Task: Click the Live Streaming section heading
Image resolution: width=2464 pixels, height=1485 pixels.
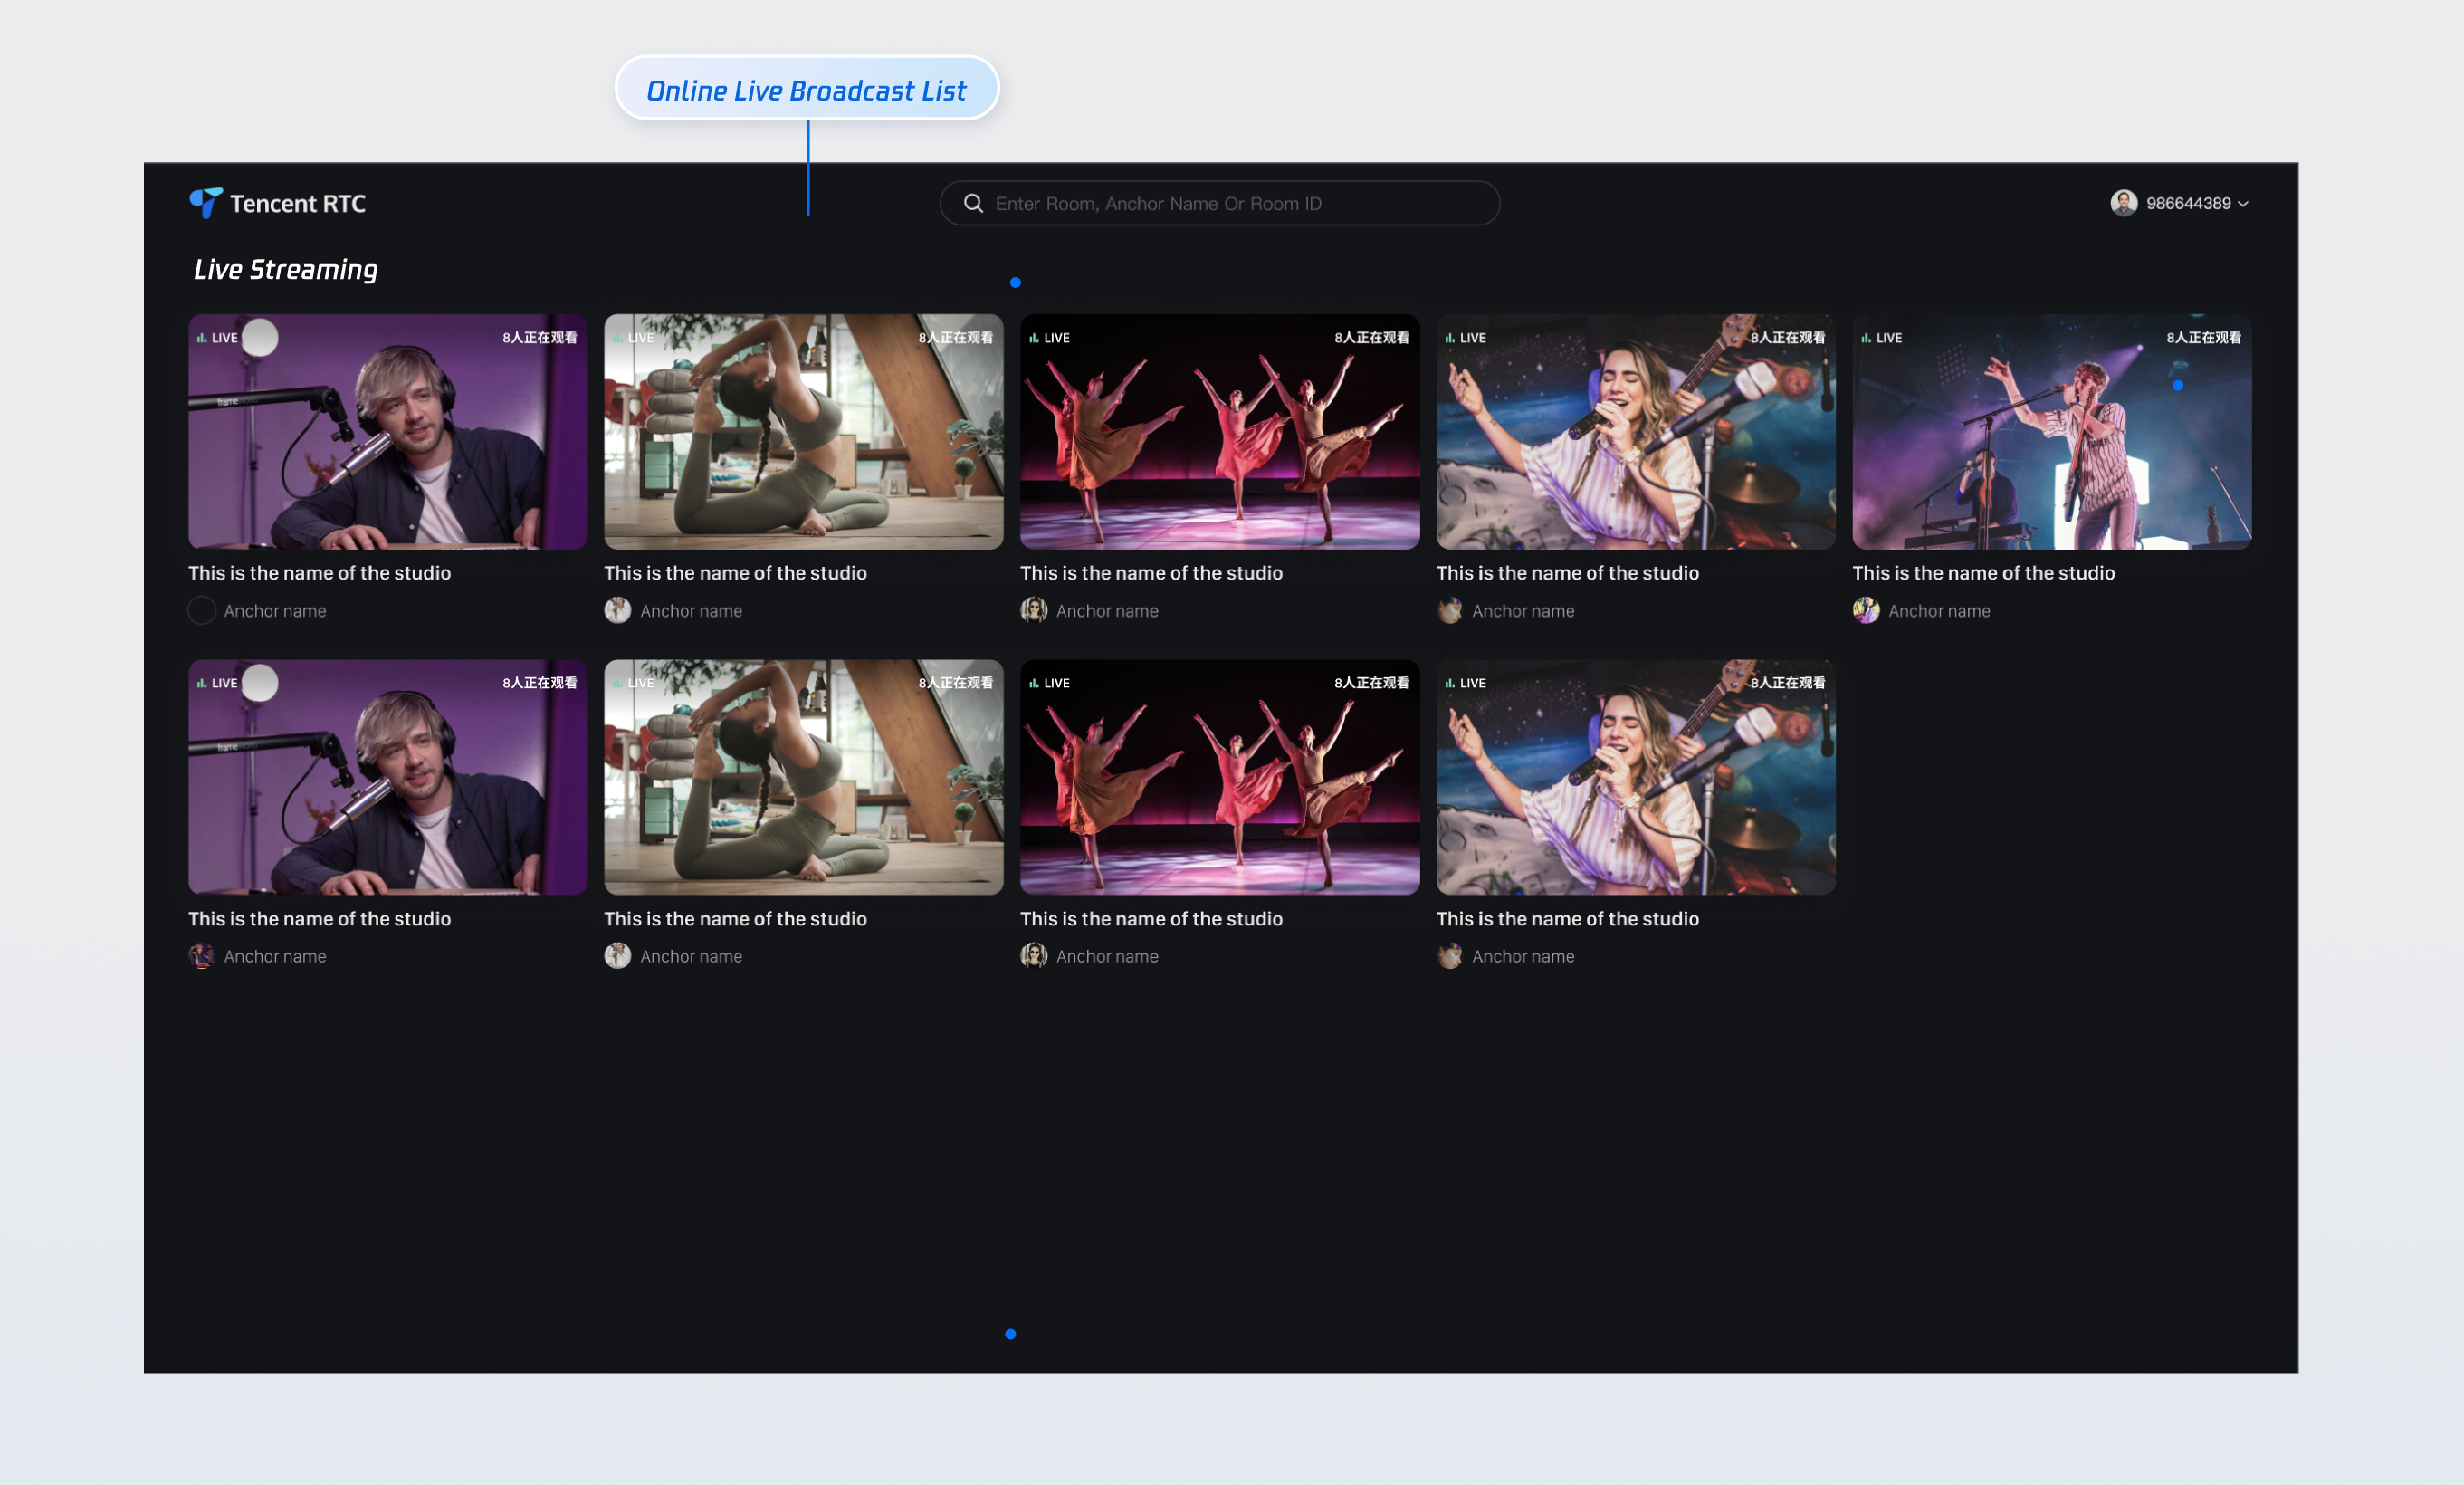Action: pos(285,270)
